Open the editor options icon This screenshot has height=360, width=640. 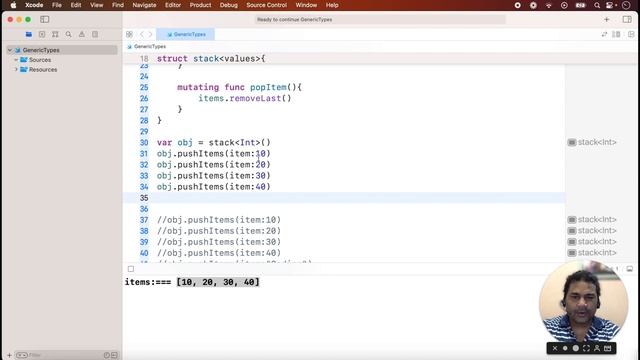(616, 34)
